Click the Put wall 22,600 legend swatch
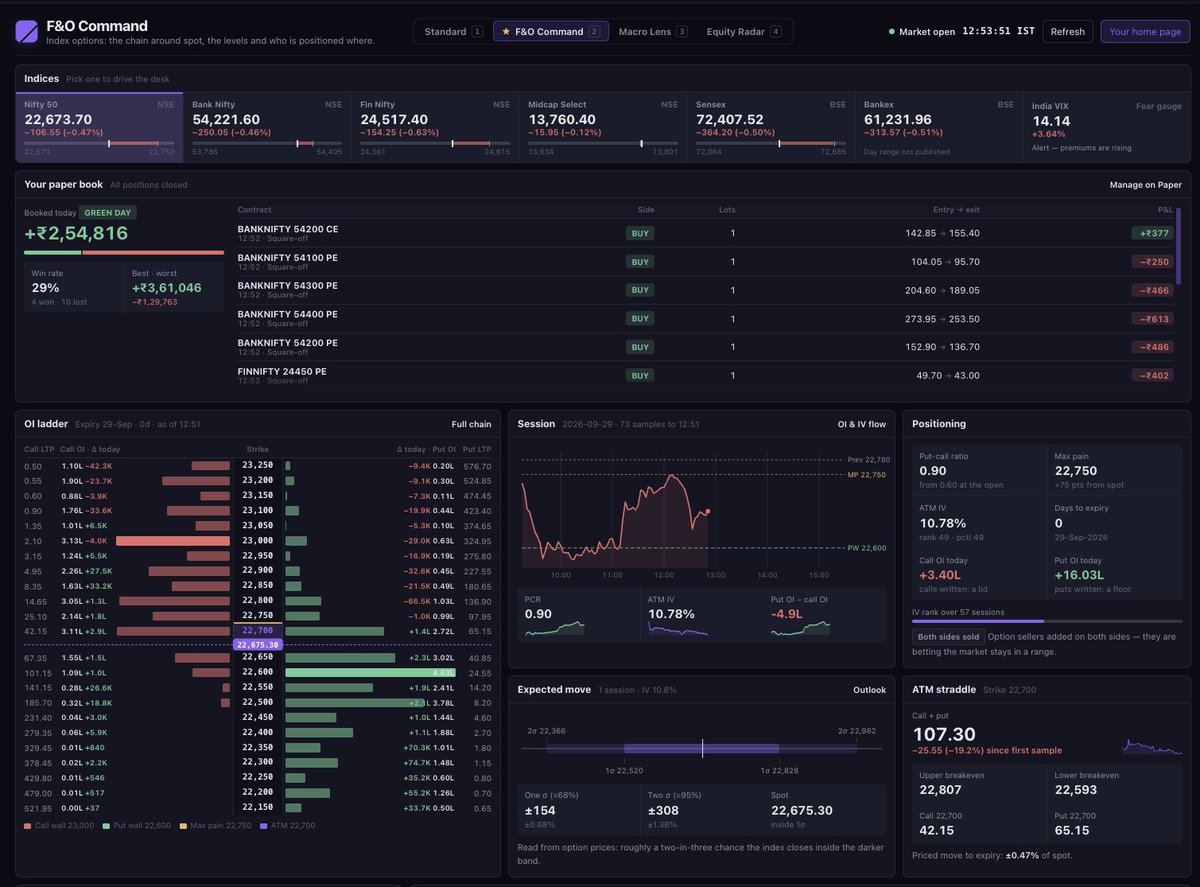Viewport: 1200px width, 887px height. (x=106, y=826)
